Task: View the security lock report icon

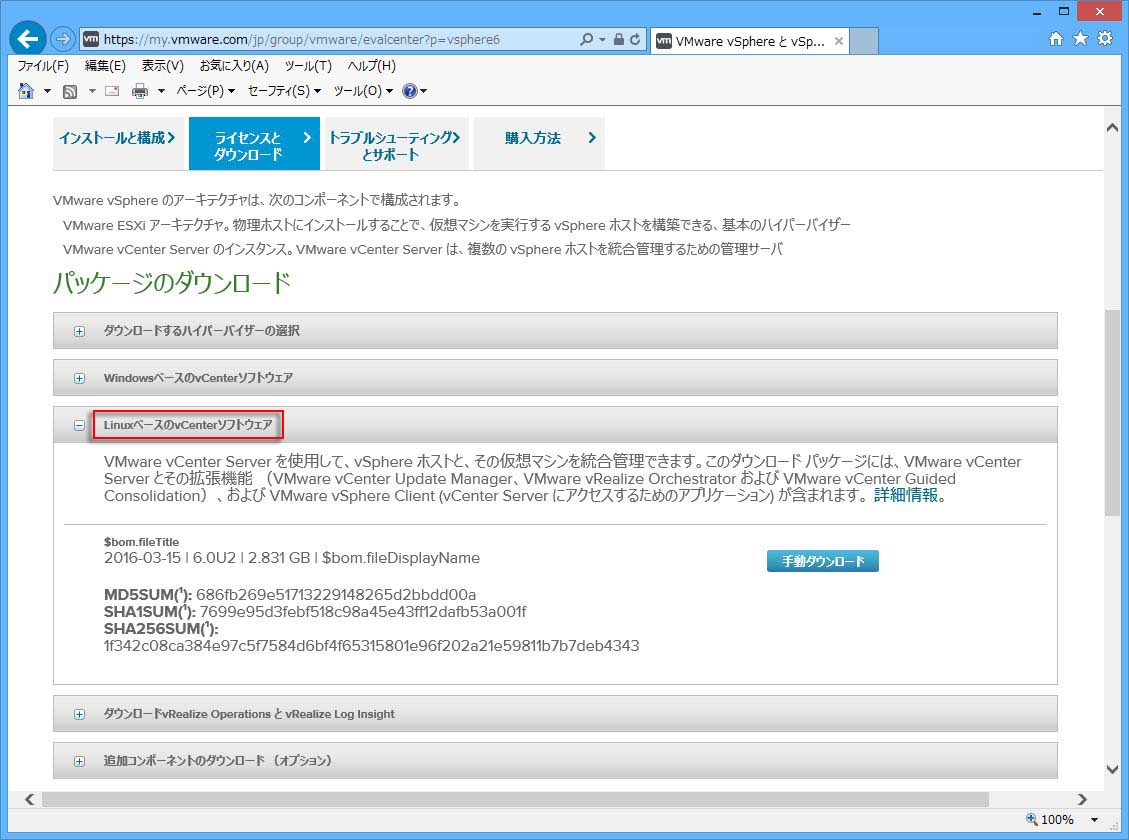Action: pyautogui.click(x=619, y=40)
